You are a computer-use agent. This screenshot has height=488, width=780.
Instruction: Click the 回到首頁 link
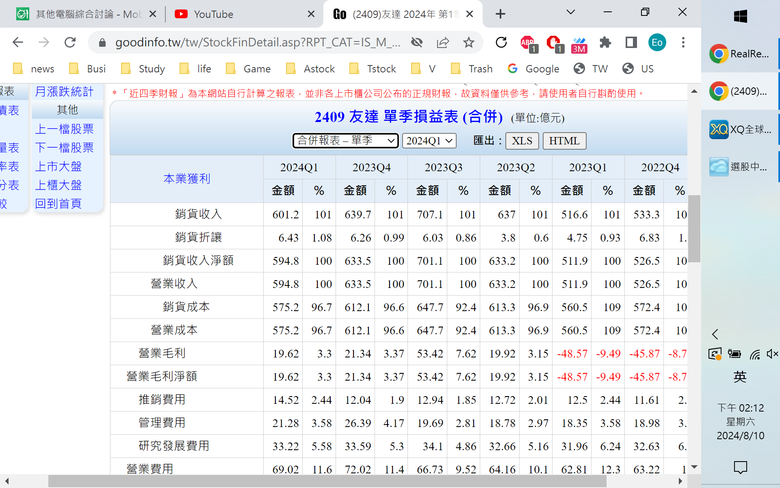click(x=58, y=203)
